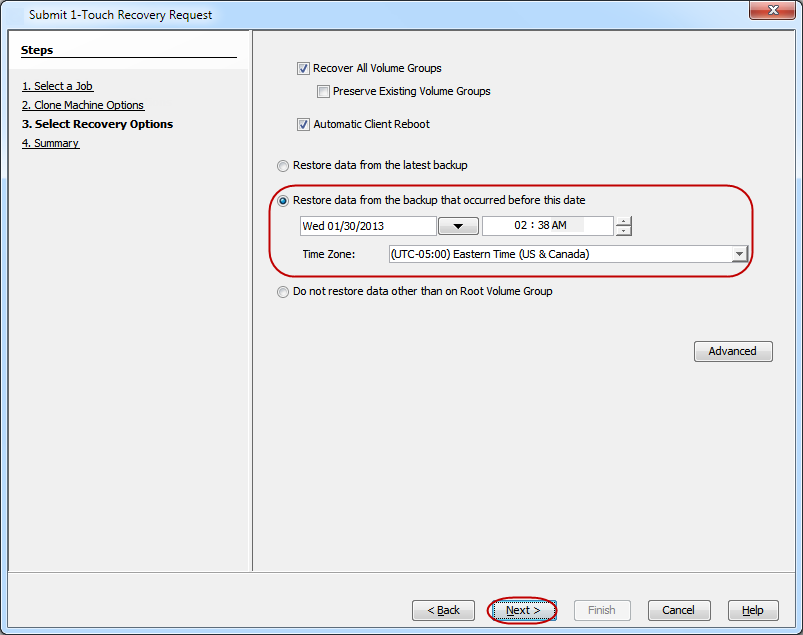Cancel the recovery request
This screenshot has height=635, width=803.
point(678,610)
